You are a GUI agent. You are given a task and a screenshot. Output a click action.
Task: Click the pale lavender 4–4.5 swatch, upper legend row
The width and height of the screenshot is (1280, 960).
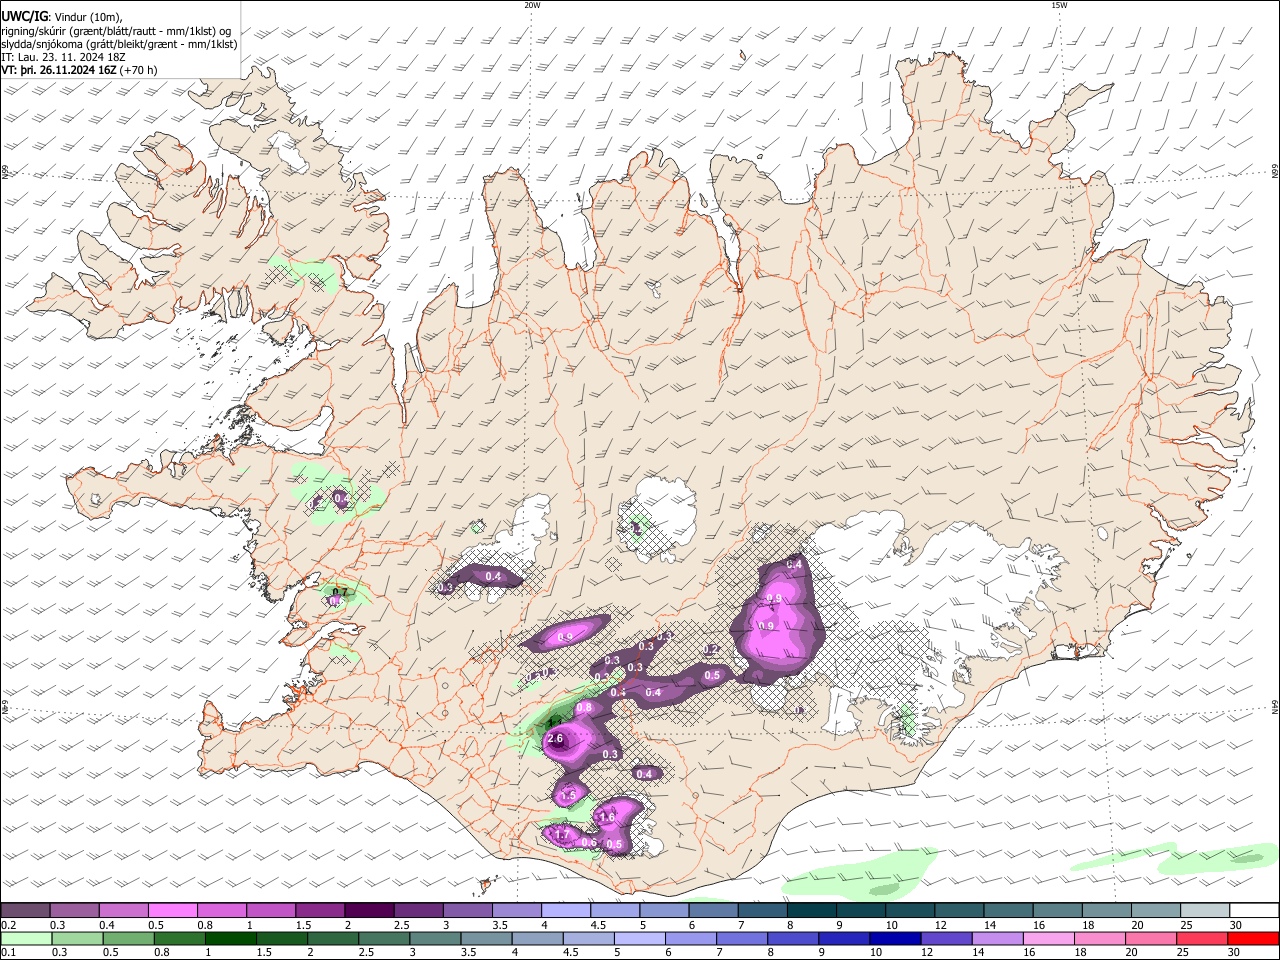click(x=566, y=910)
